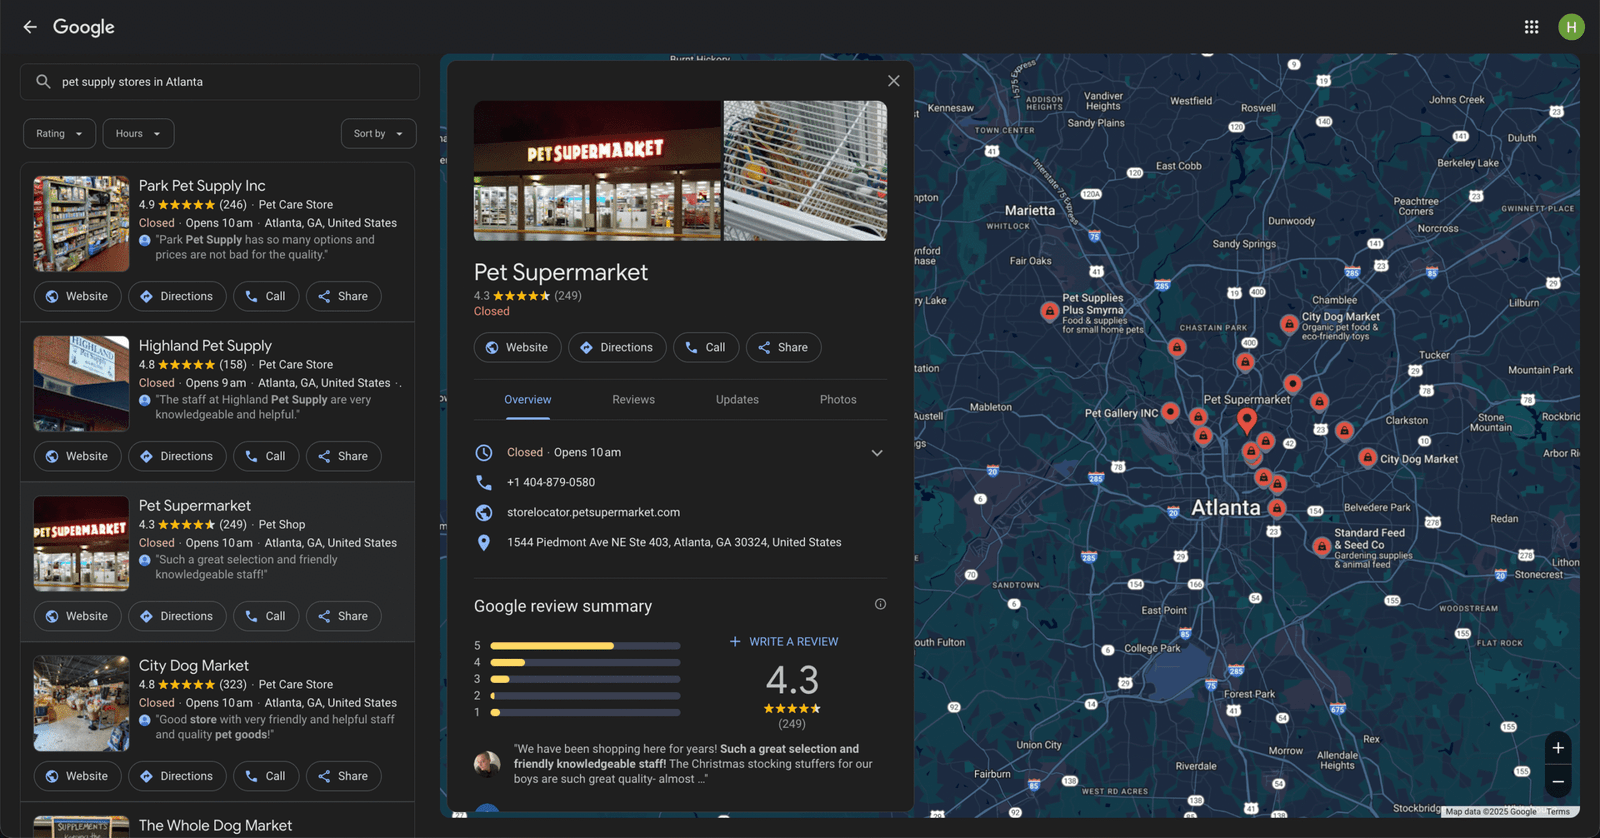The width and height of the screenshot is (1600, 838).
Task: Open Website in Pet Supermarket detail panel
Action: click(x=518, y=348)
